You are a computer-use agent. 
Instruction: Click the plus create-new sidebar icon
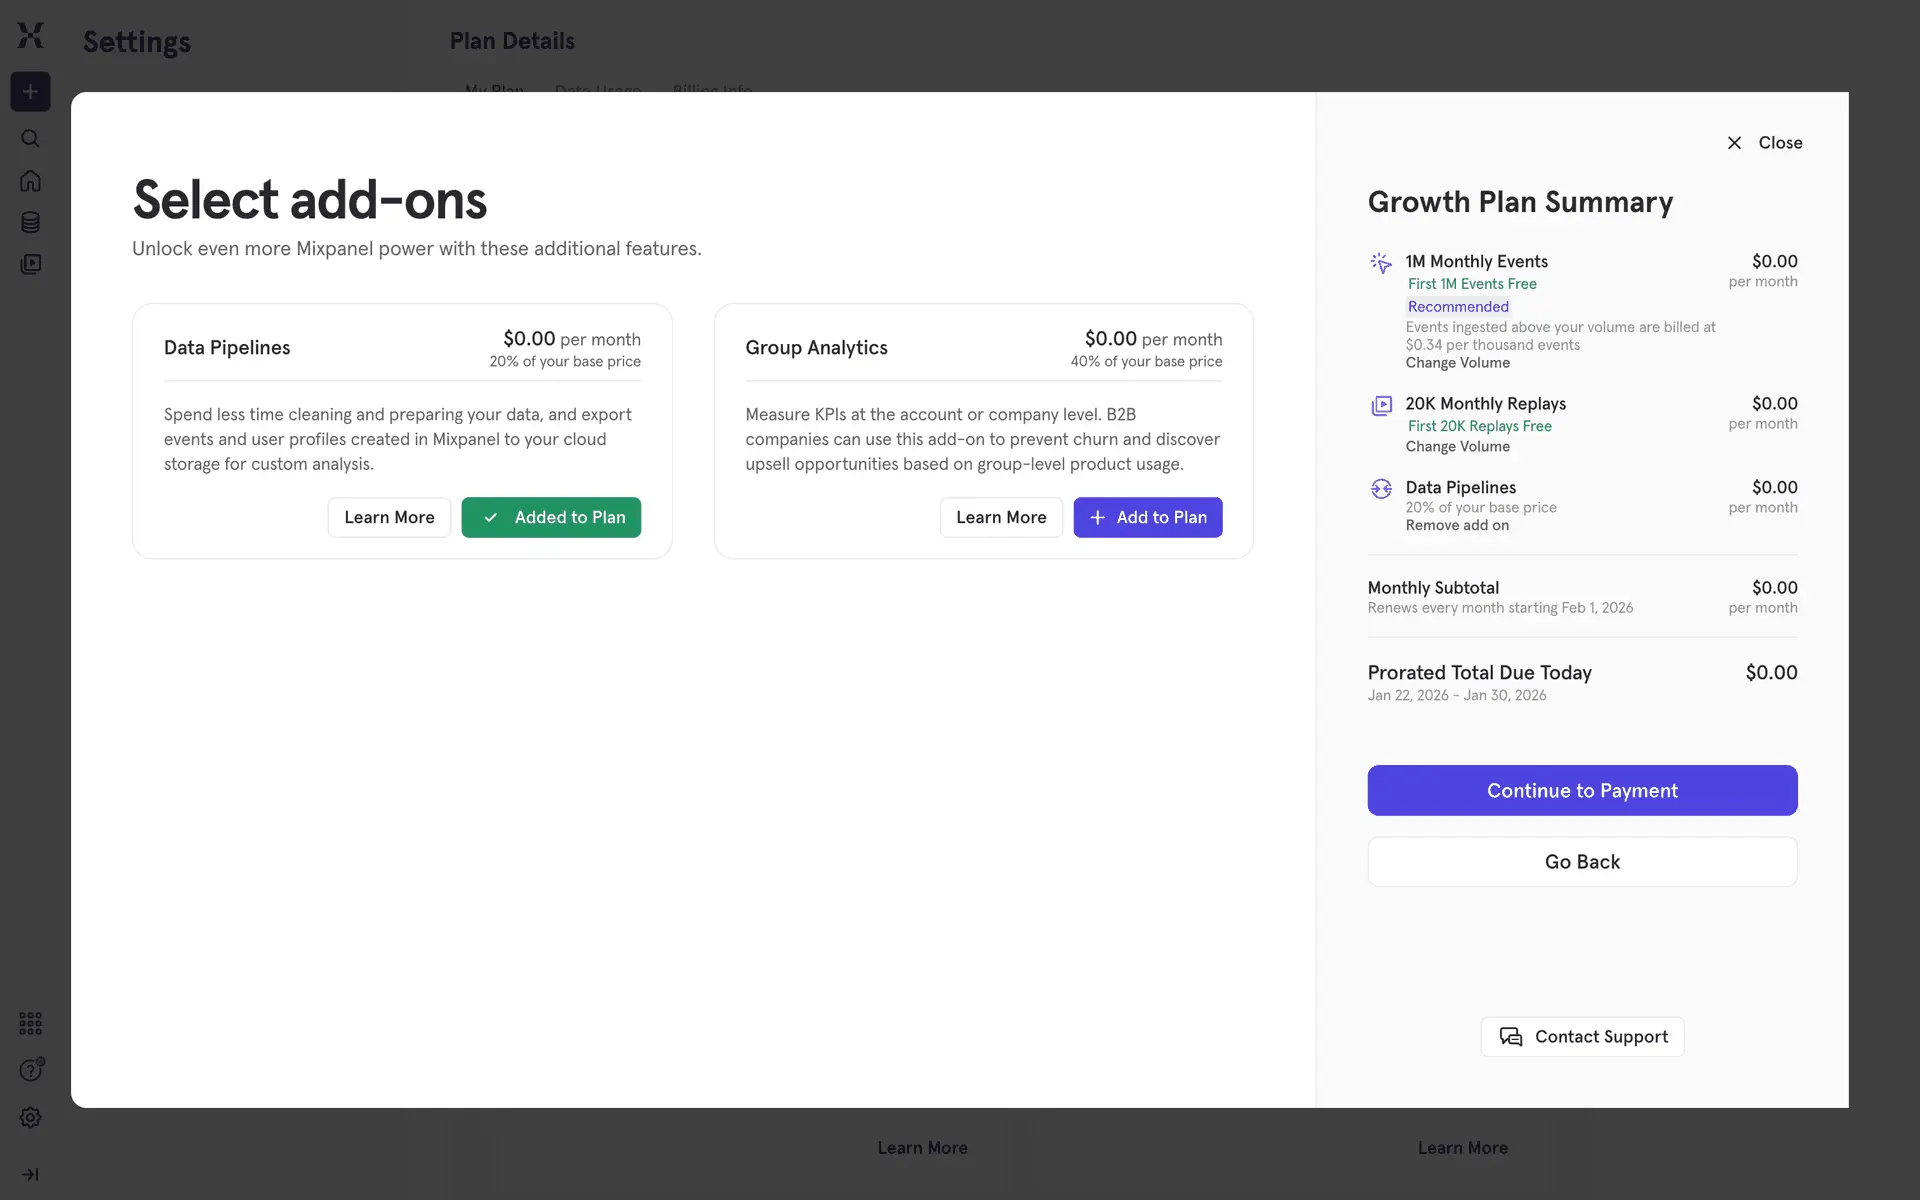(x=31, y=92)
